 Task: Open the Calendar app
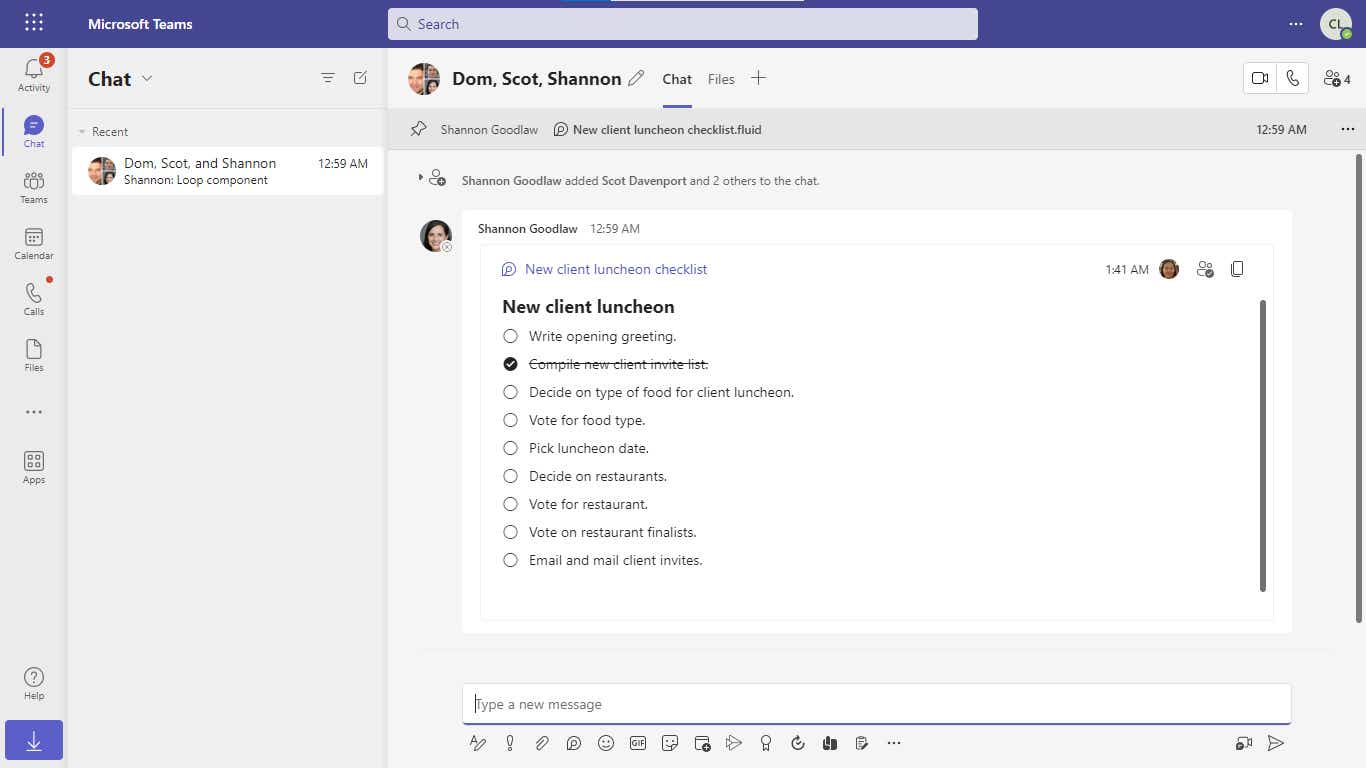[34, 243]
